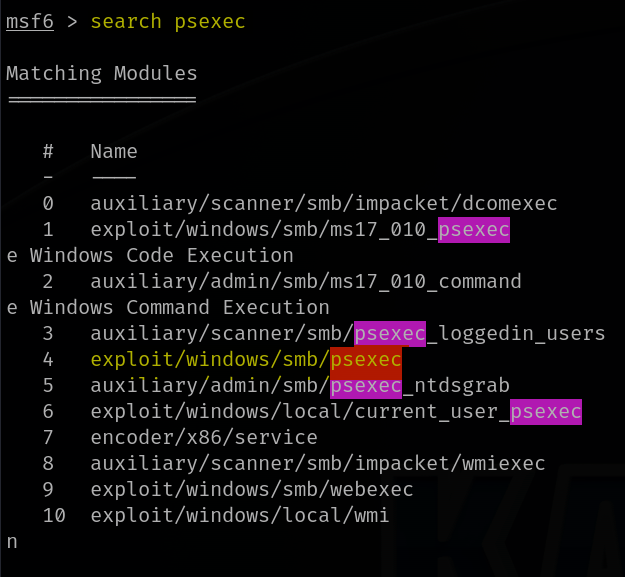Click highlighted psexec in ms17_010_psexec
This screenshot has height=577, width=625.
(474, 230)
